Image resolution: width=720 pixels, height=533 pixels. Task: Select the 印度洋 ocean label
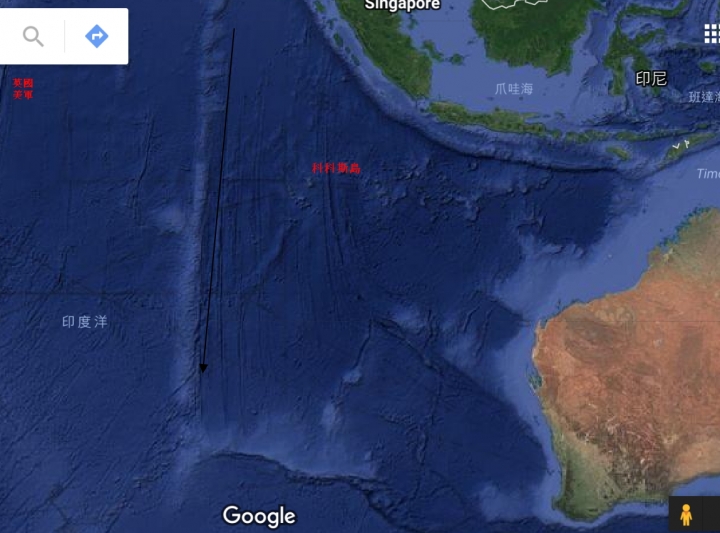(85, 322)
